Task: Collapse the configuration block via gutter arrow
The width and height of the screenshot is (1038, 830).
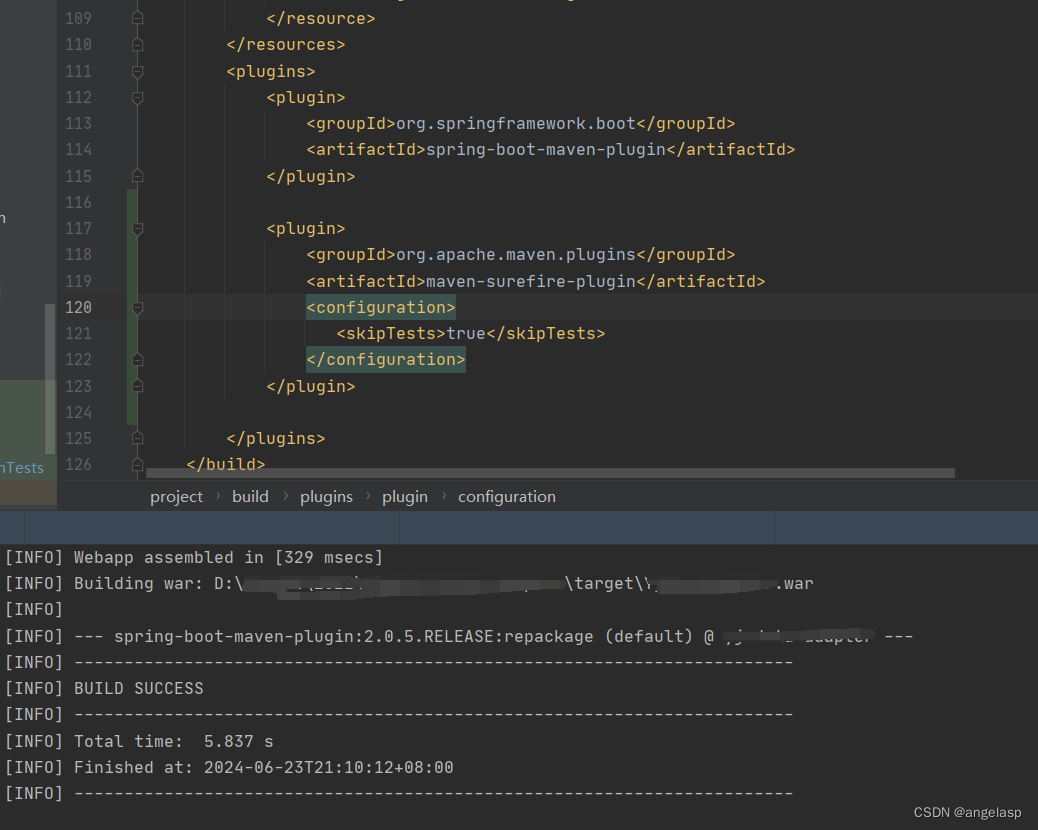Action: pos(137,307)
